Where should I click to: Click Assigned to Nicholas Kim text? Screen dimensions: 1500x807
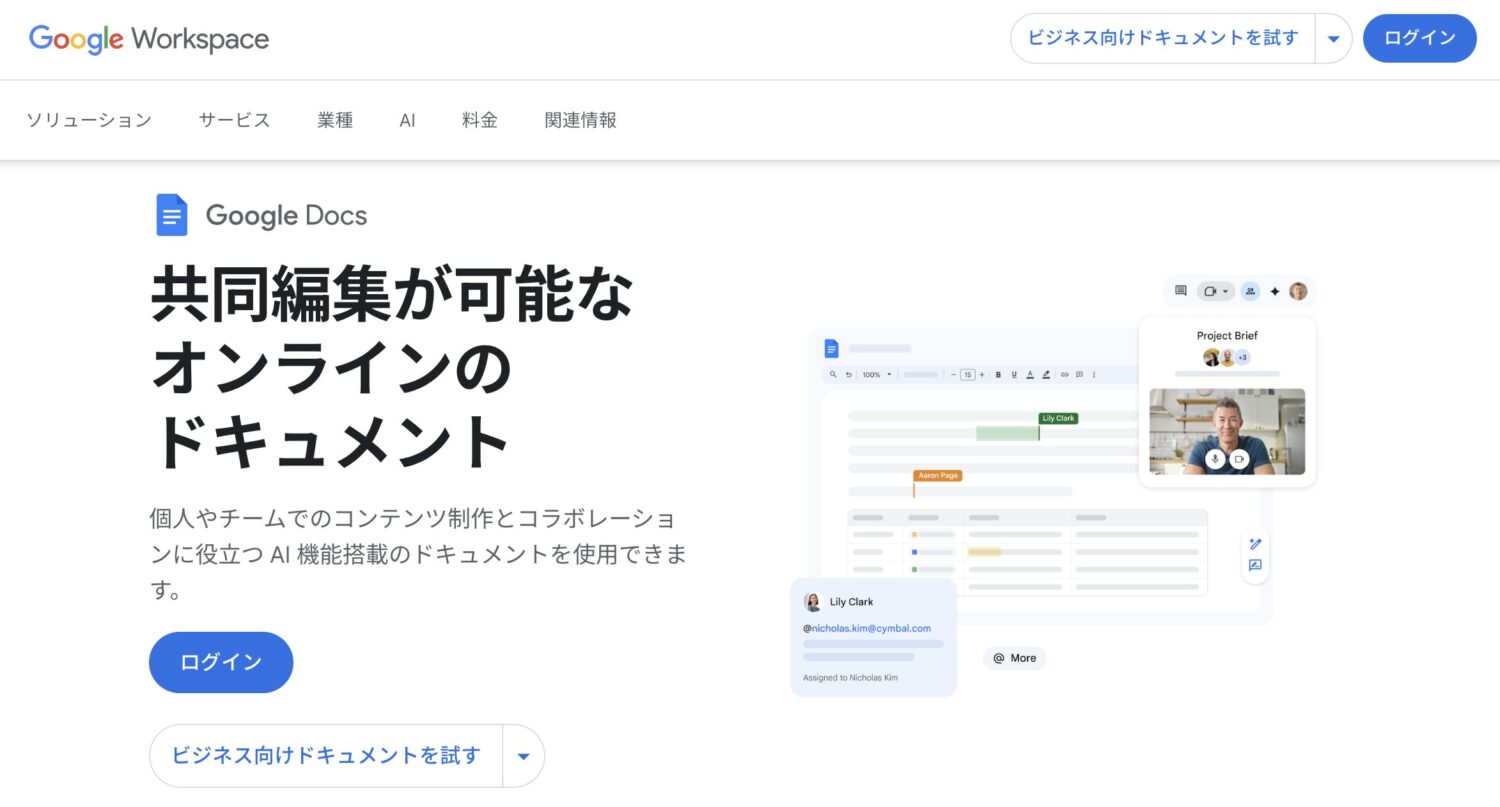click(x=850, y=678)
